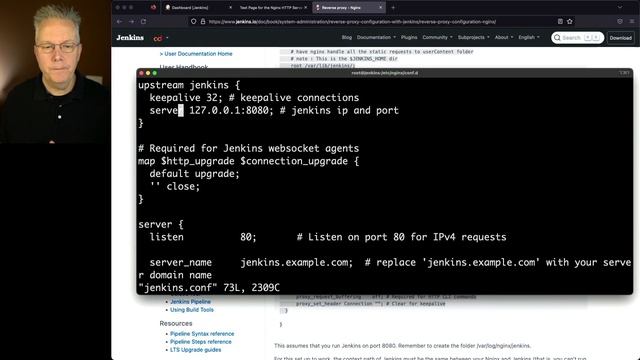Click the search magnifier icon
The width and height of the screenshot is (640, 360).
click(557, 38)
